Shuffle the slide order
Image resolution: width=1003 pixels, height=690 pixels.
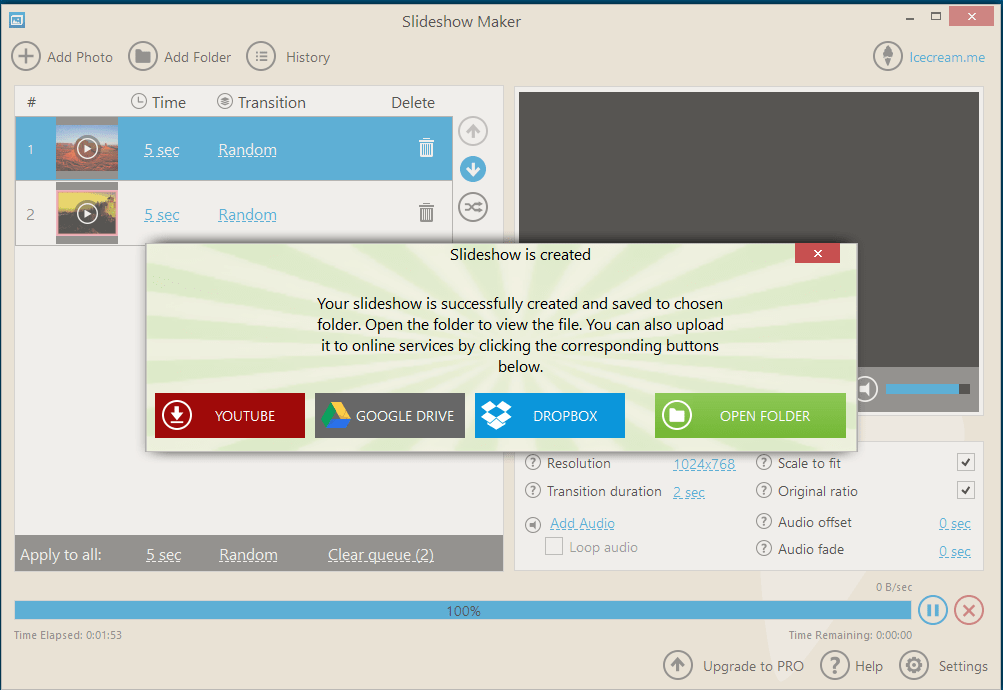pos(472,207)
